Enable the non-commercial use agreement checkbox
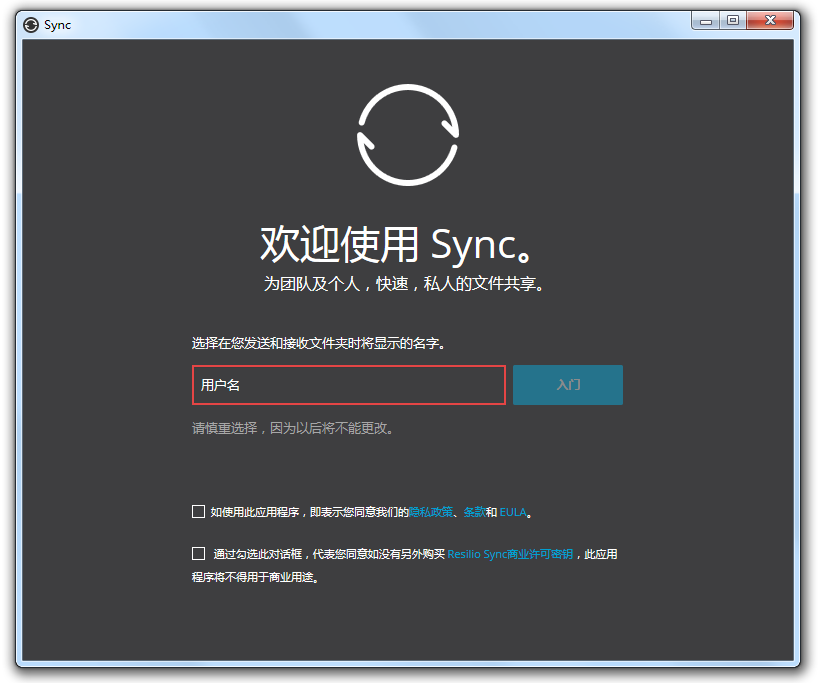This screenshot has width=824, height=683. [198, 553]
